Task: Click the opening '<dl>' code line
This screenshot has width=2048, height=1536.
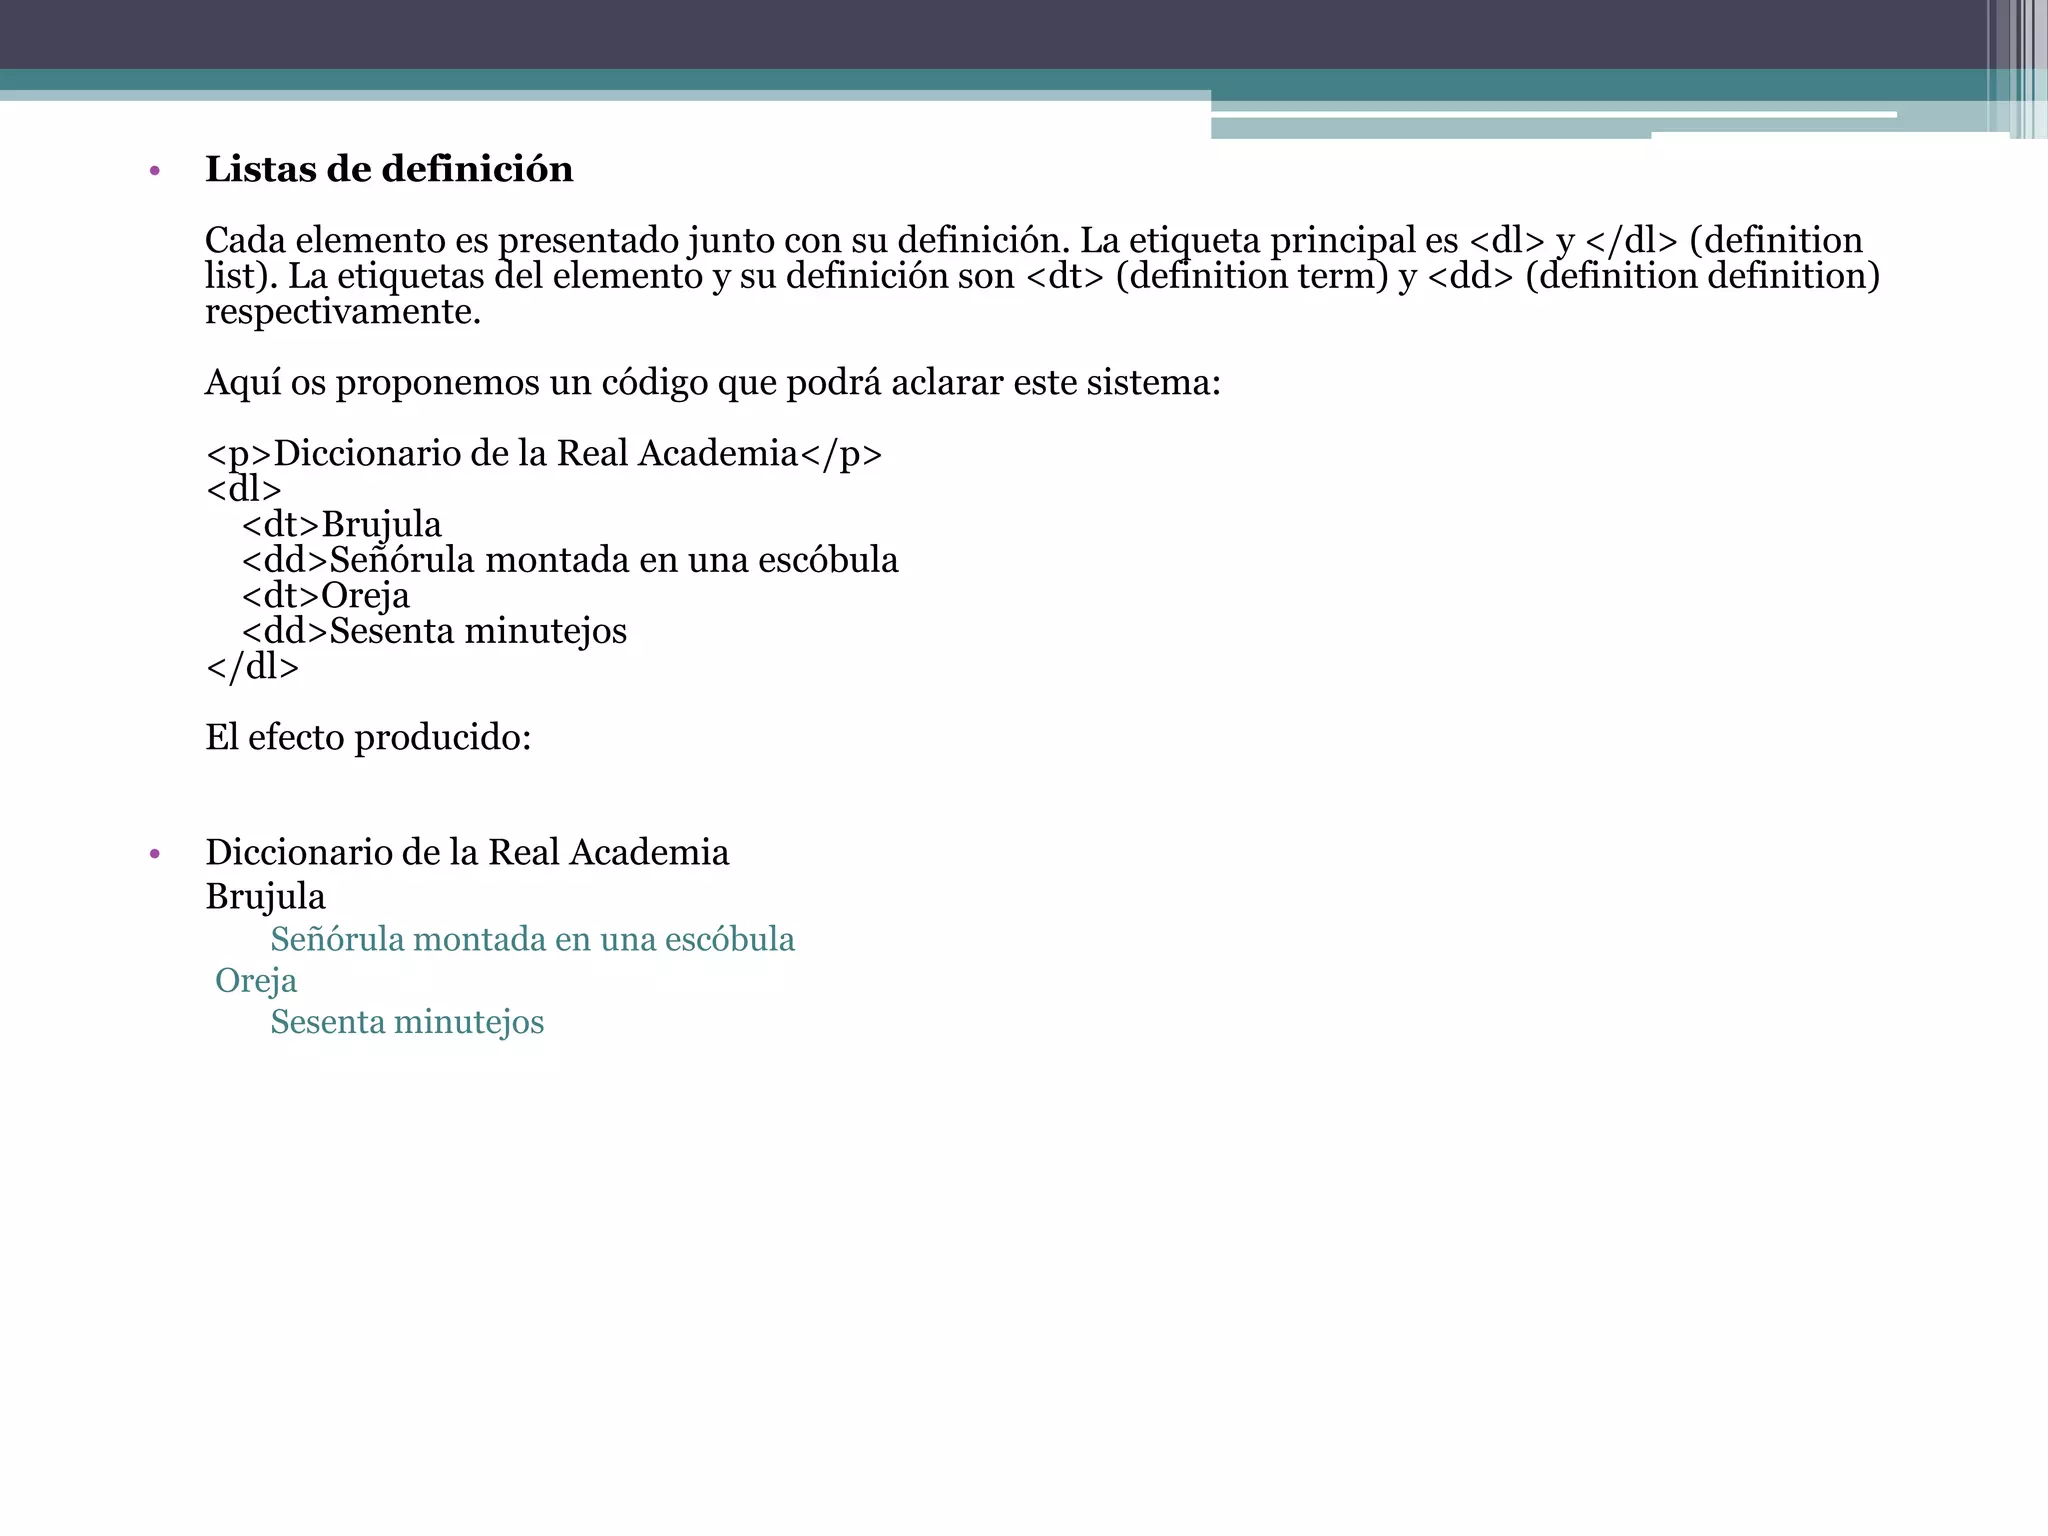Action: [244, 489]
